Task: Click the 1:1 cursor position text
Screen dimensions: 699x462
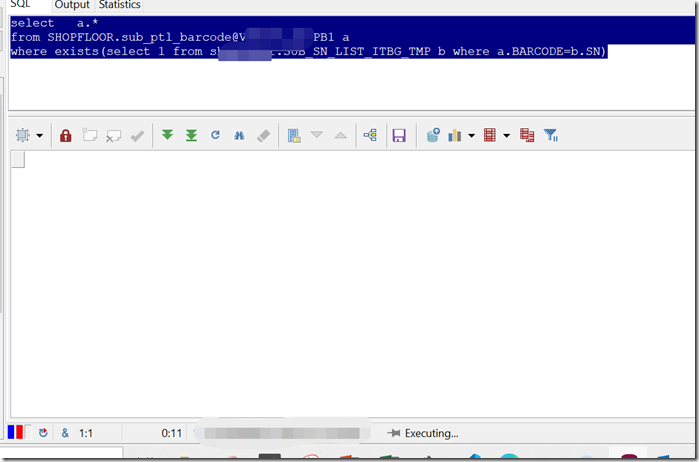Action: click(x=86, y=433)
